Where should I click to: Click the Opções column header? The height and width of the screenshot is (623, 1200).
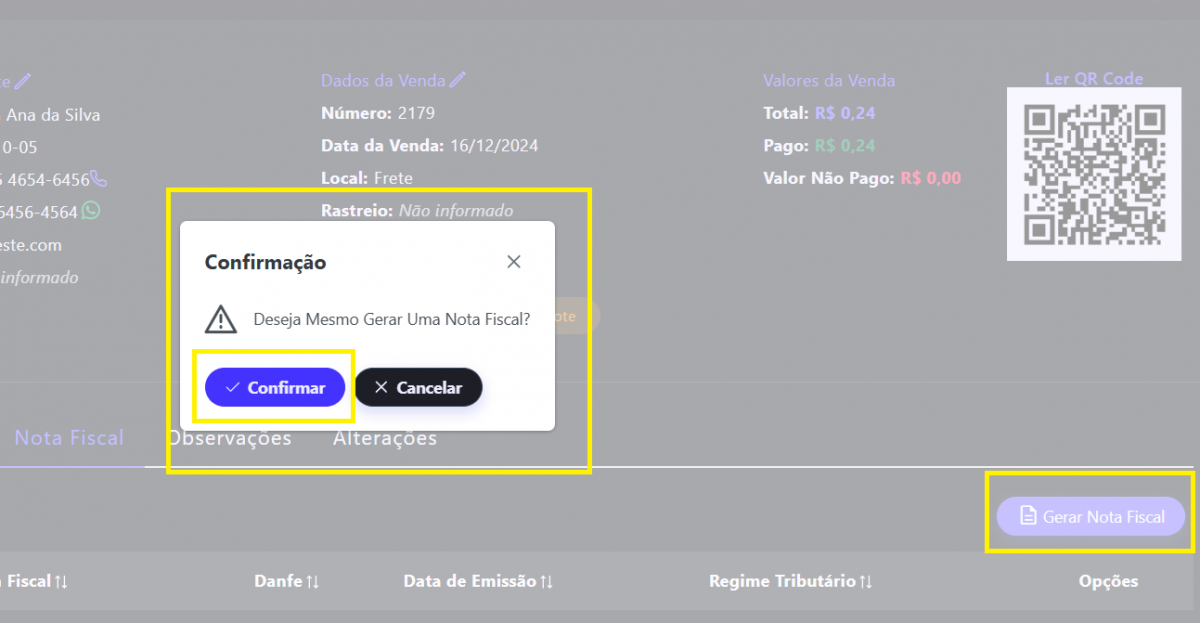pos(1108,581)
